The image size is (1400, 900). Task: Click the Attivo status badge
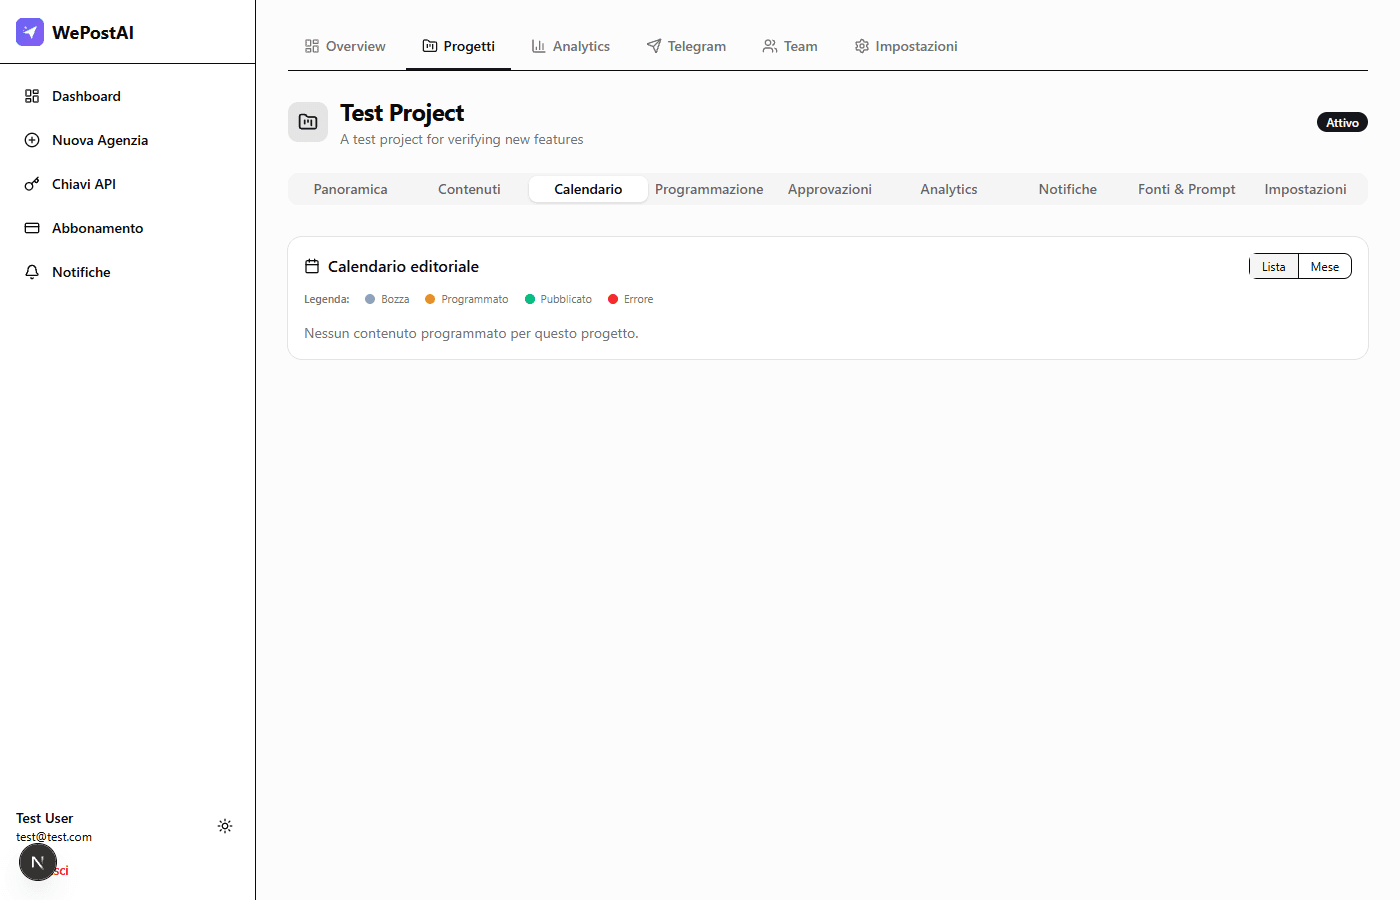click(1342, 122)
